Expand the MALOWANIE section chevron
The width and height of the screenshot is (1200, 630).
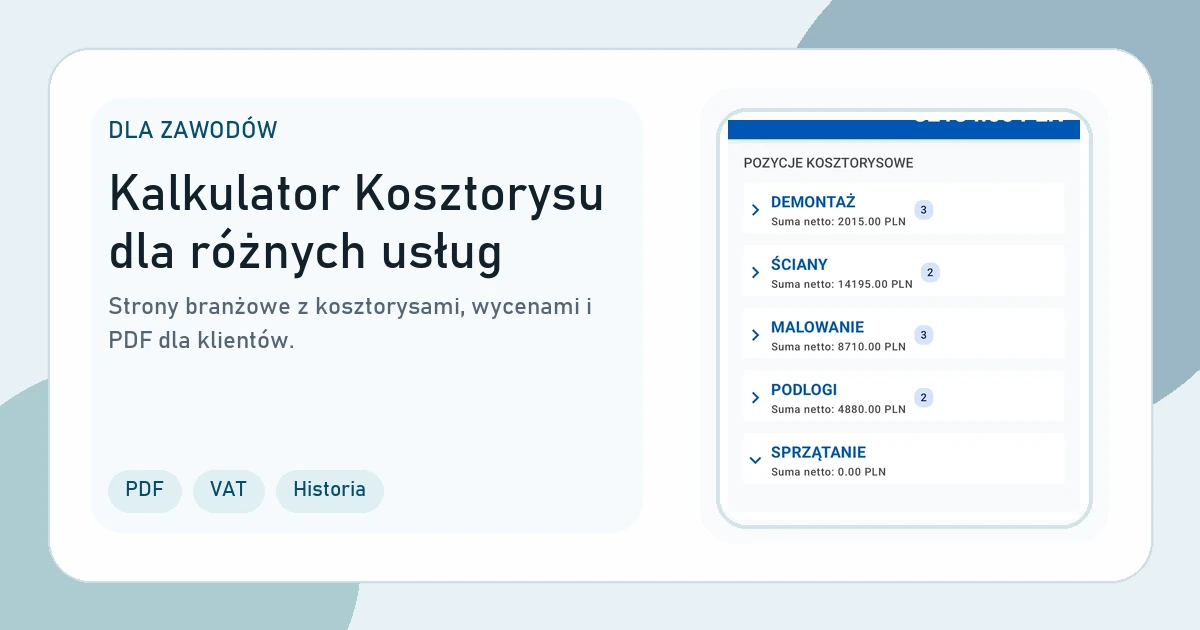(x=755, y=335)
